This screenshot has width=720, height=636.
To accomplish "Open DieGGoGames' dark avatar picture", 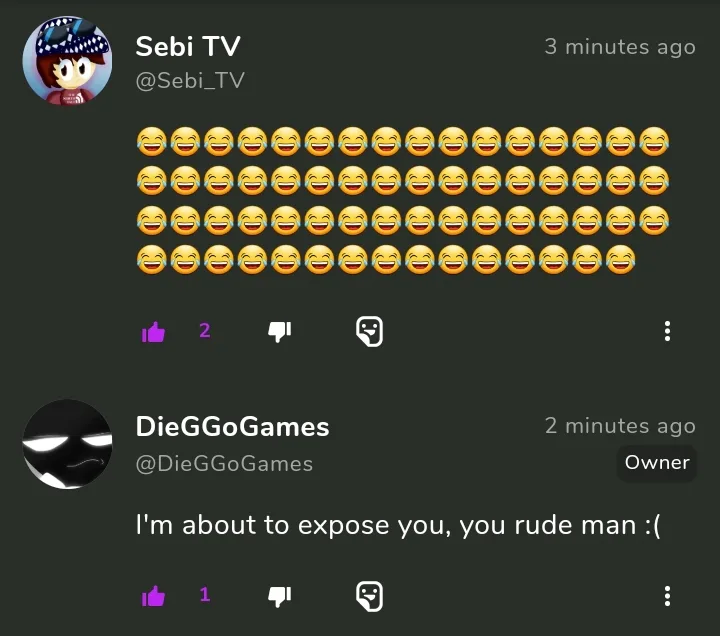I will tap(68, 444).
